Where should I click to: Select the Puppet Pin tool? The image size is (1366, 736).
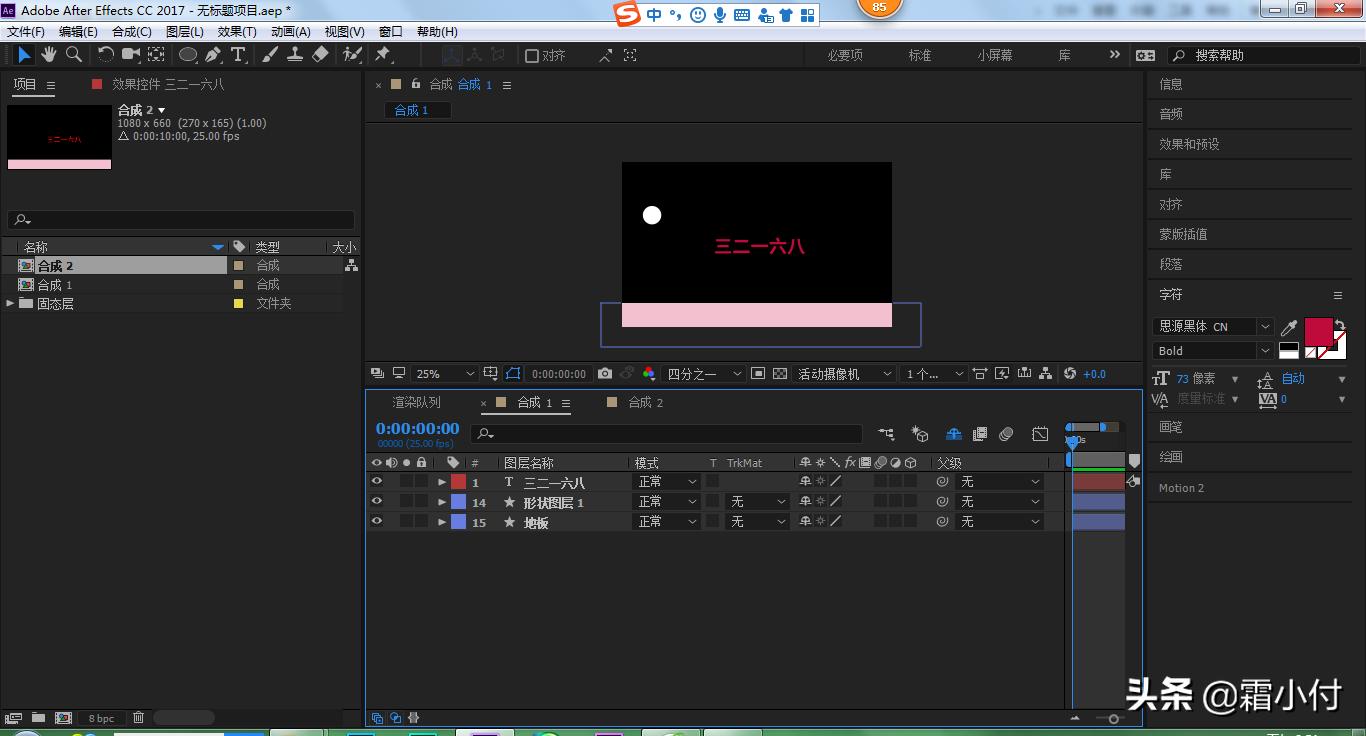[x=382, y=55]
